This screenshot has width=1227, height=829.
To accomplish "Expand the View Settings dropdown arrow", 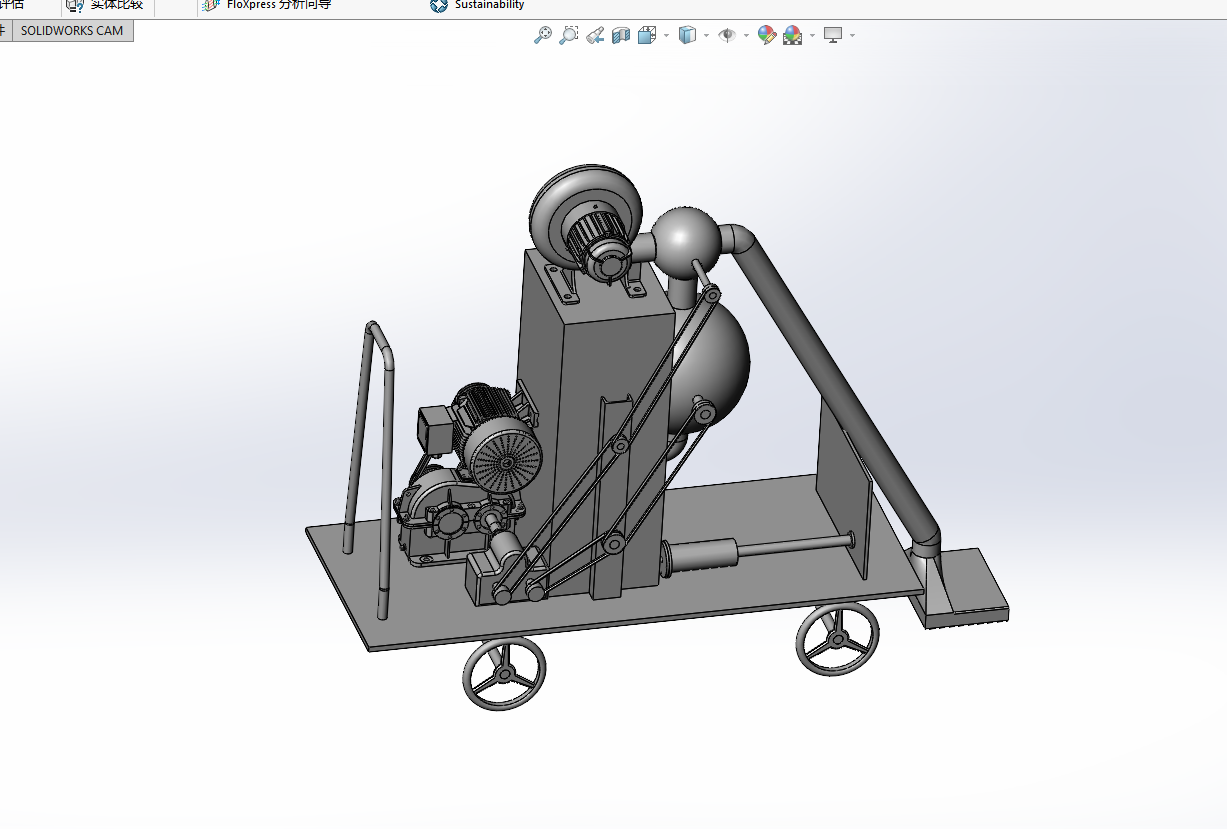I will tap(852, 35).
